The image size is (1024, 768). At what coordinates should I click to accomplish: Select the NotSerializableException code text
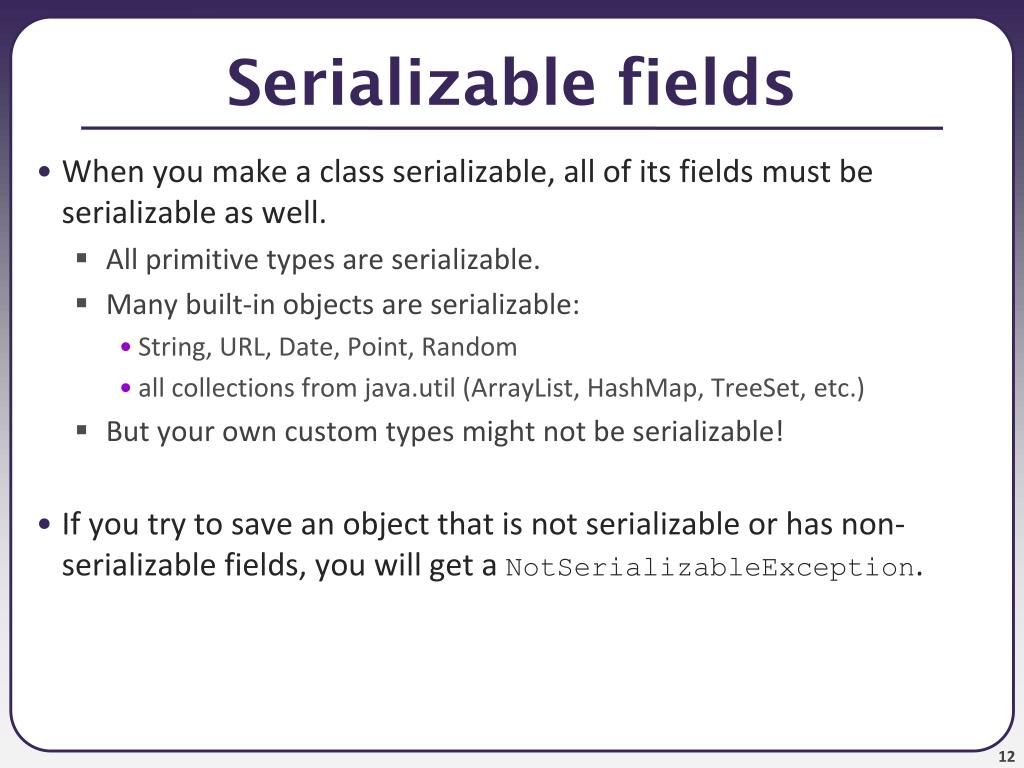(x=710, y=567)
